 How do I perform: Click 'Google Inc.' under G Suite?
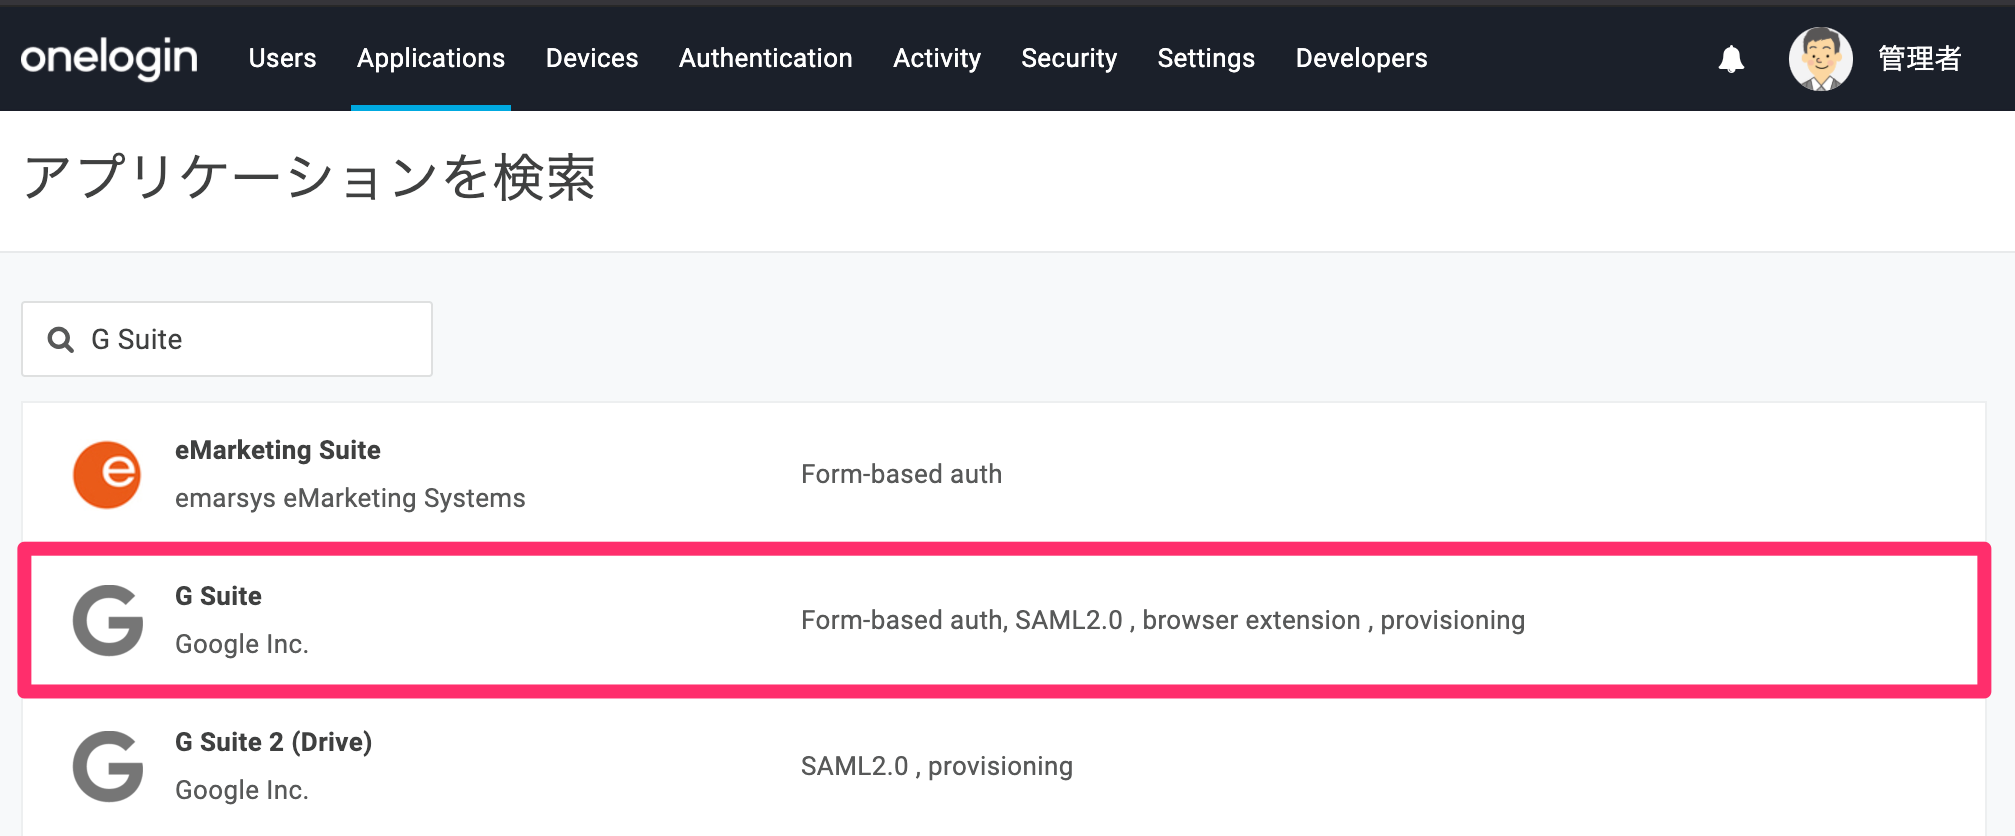tap(241, 644)
